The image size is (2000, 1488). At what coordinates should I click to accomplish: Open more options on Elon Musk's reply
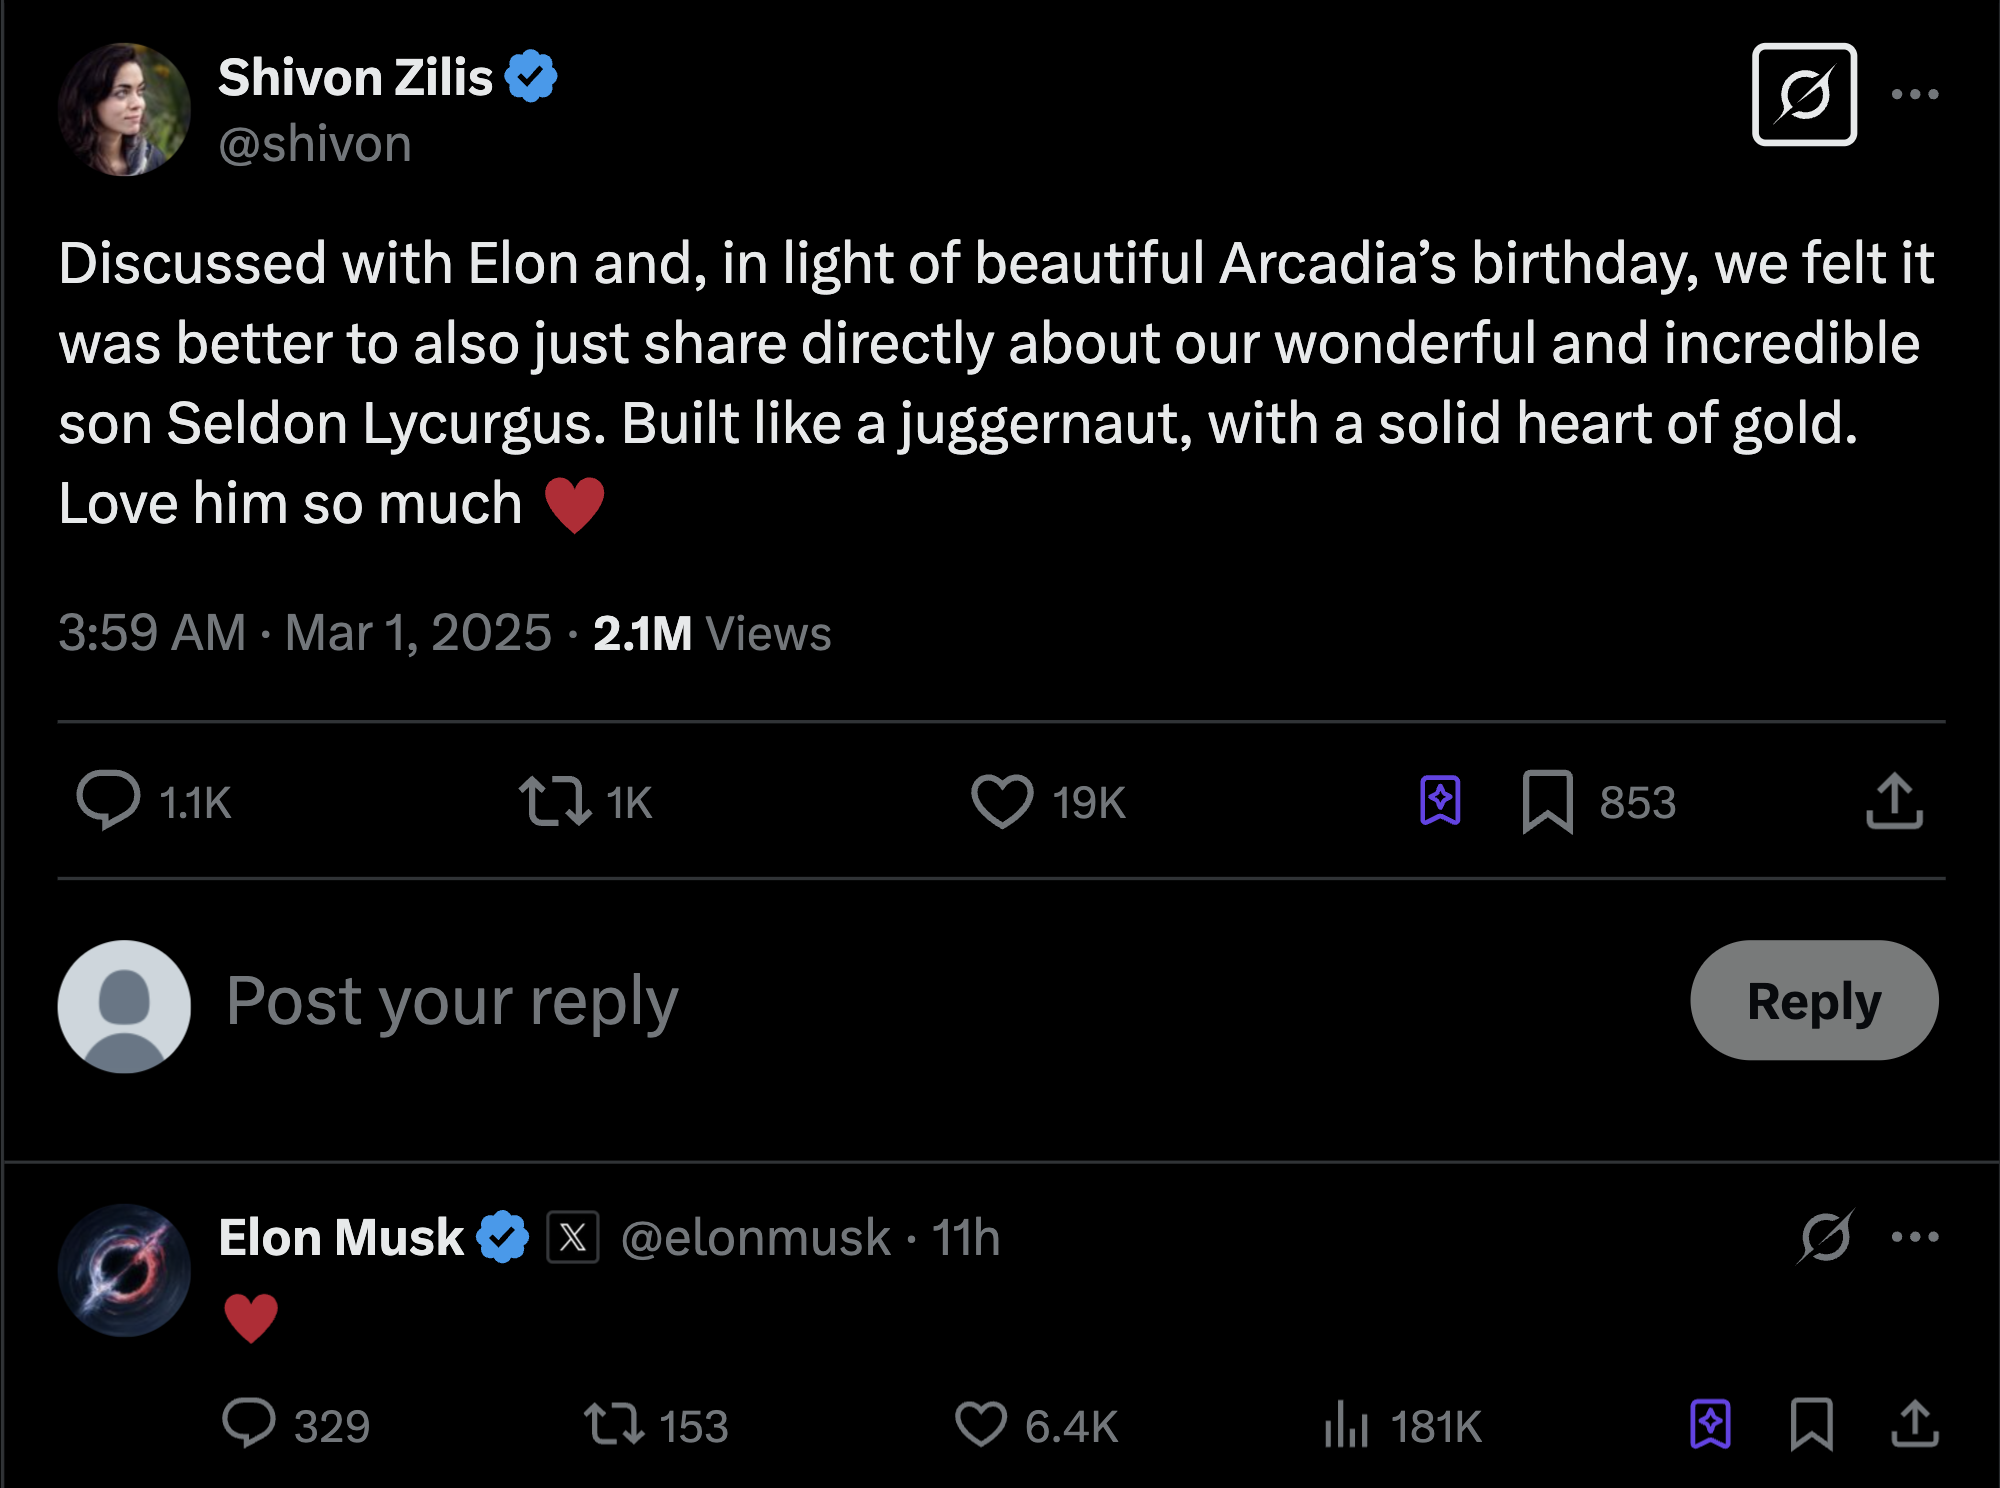click(1915, 1237)
